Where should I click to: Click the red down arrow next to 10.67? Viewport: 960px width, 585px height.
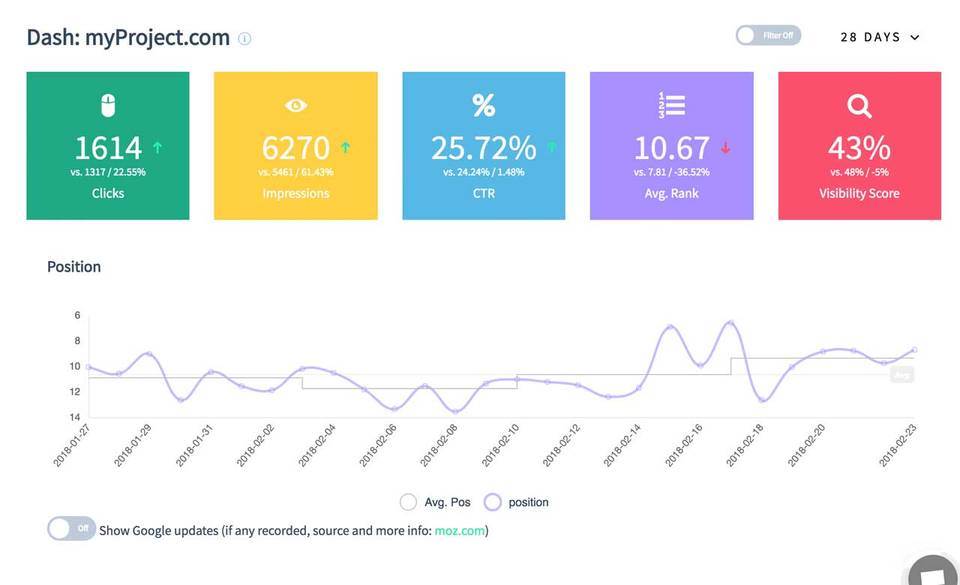725,148
